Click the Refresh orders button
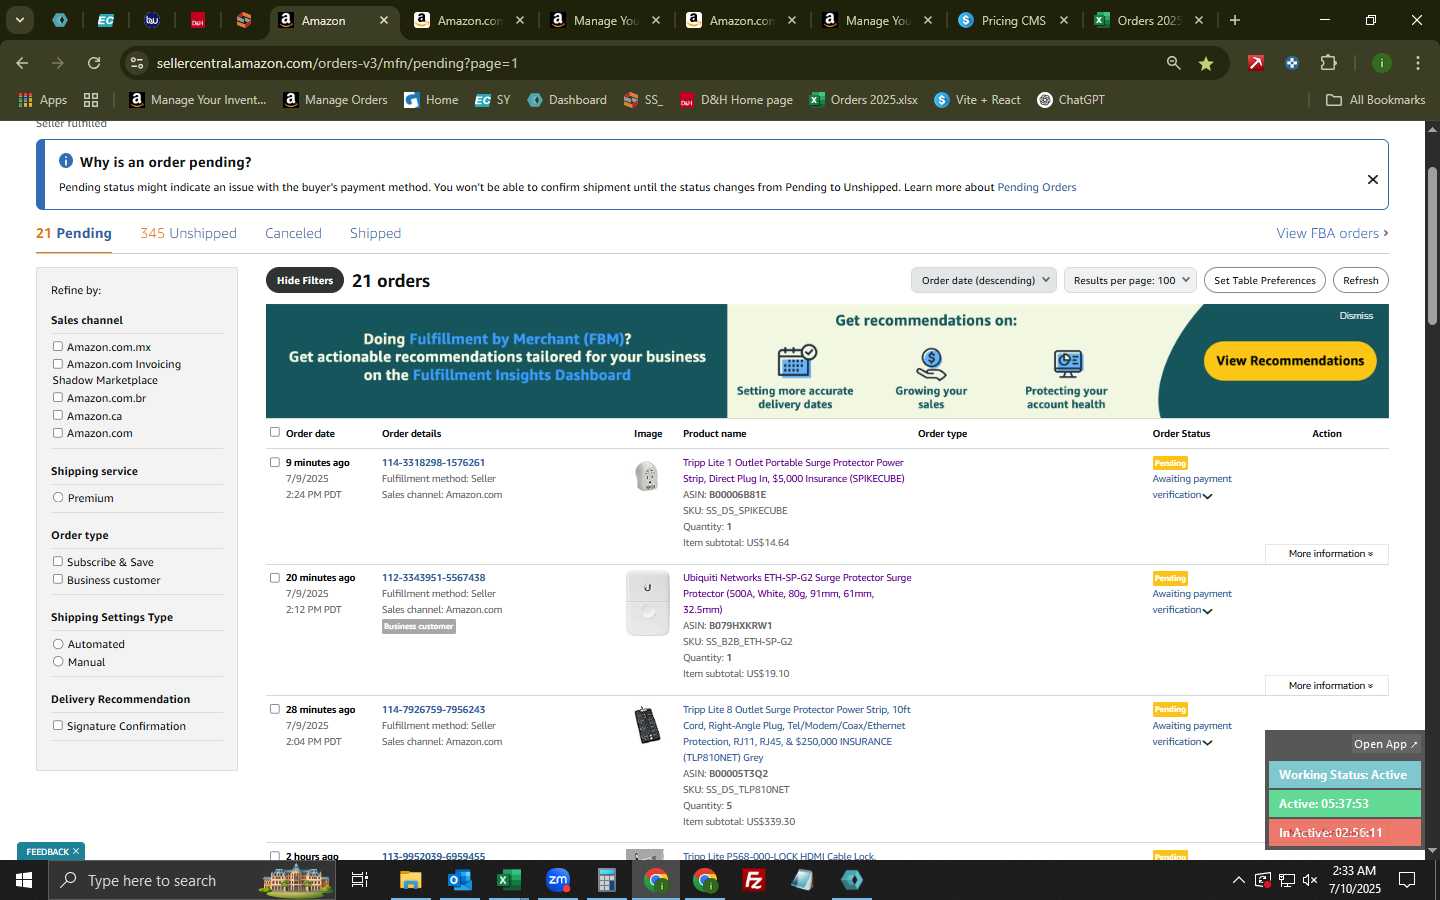Viewport: 1440px width, 900px height. [1361, 280]
